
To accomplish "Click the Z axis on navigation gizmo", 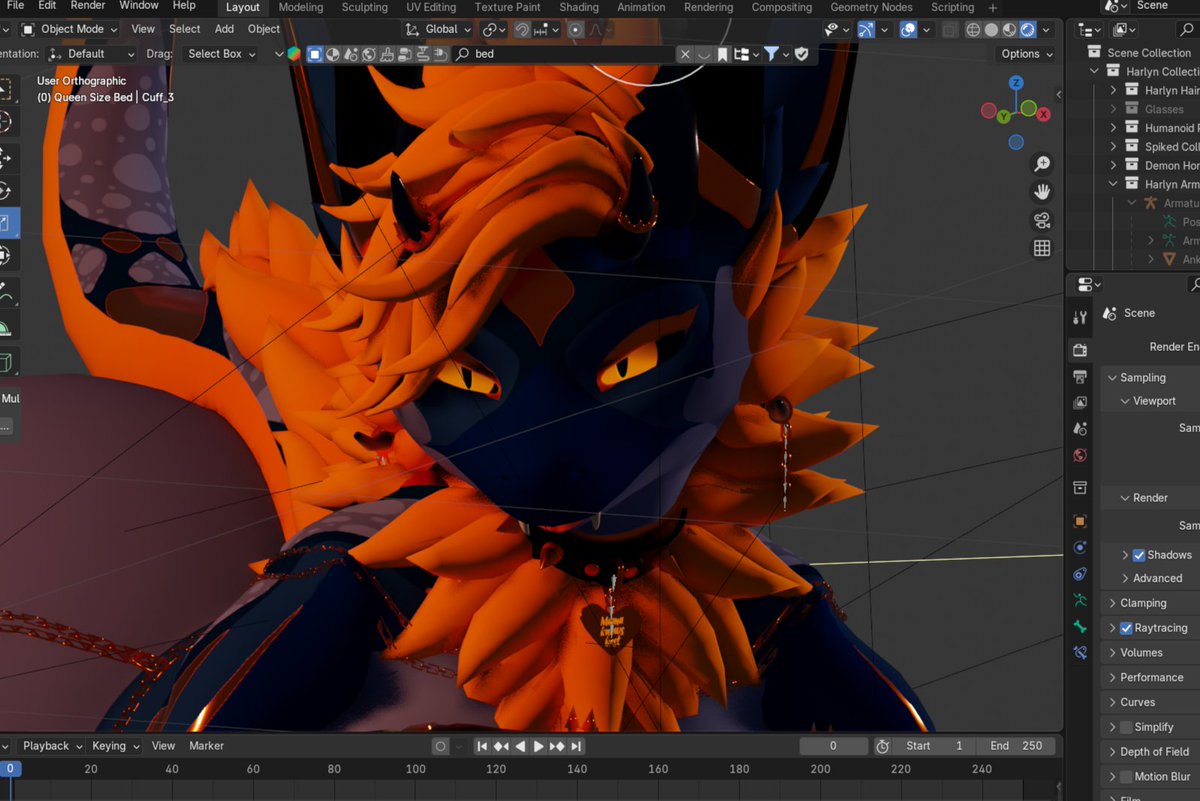I will coord(1016,83).
